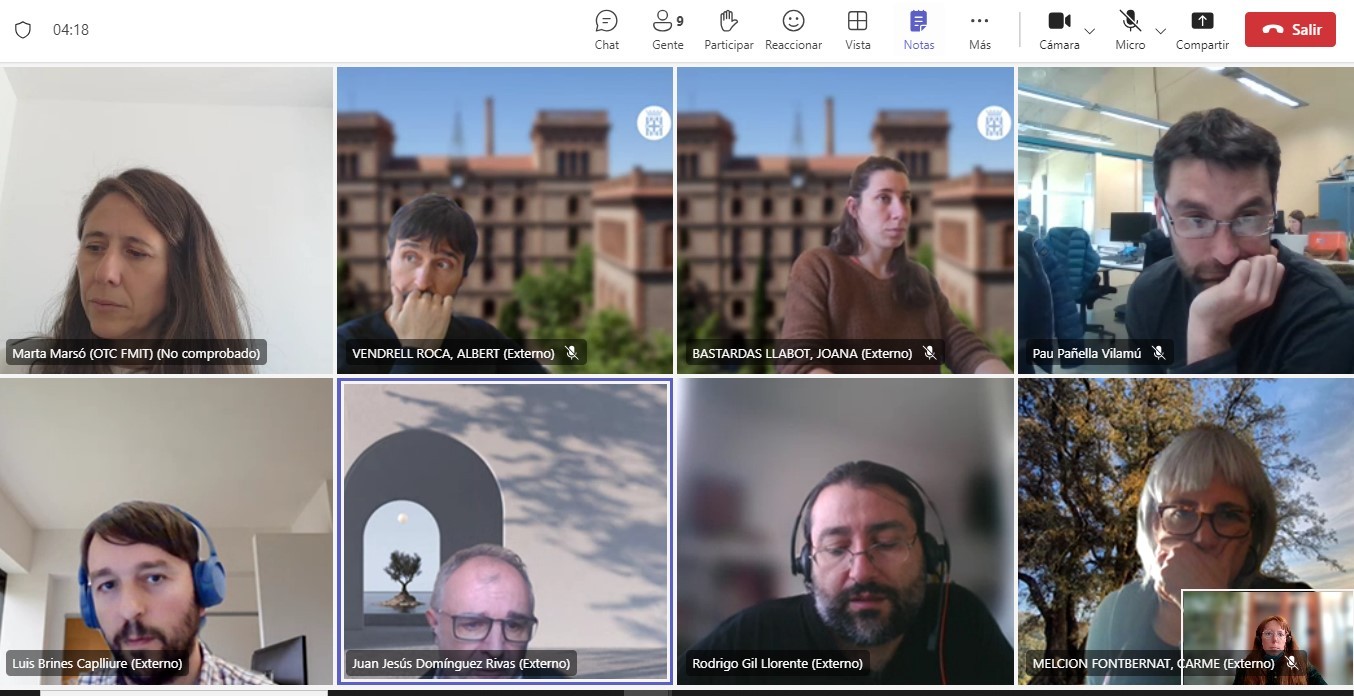Leave the meeting with Salir
The width and height of the screenshot is (1354, 696).
point(1290,30)
